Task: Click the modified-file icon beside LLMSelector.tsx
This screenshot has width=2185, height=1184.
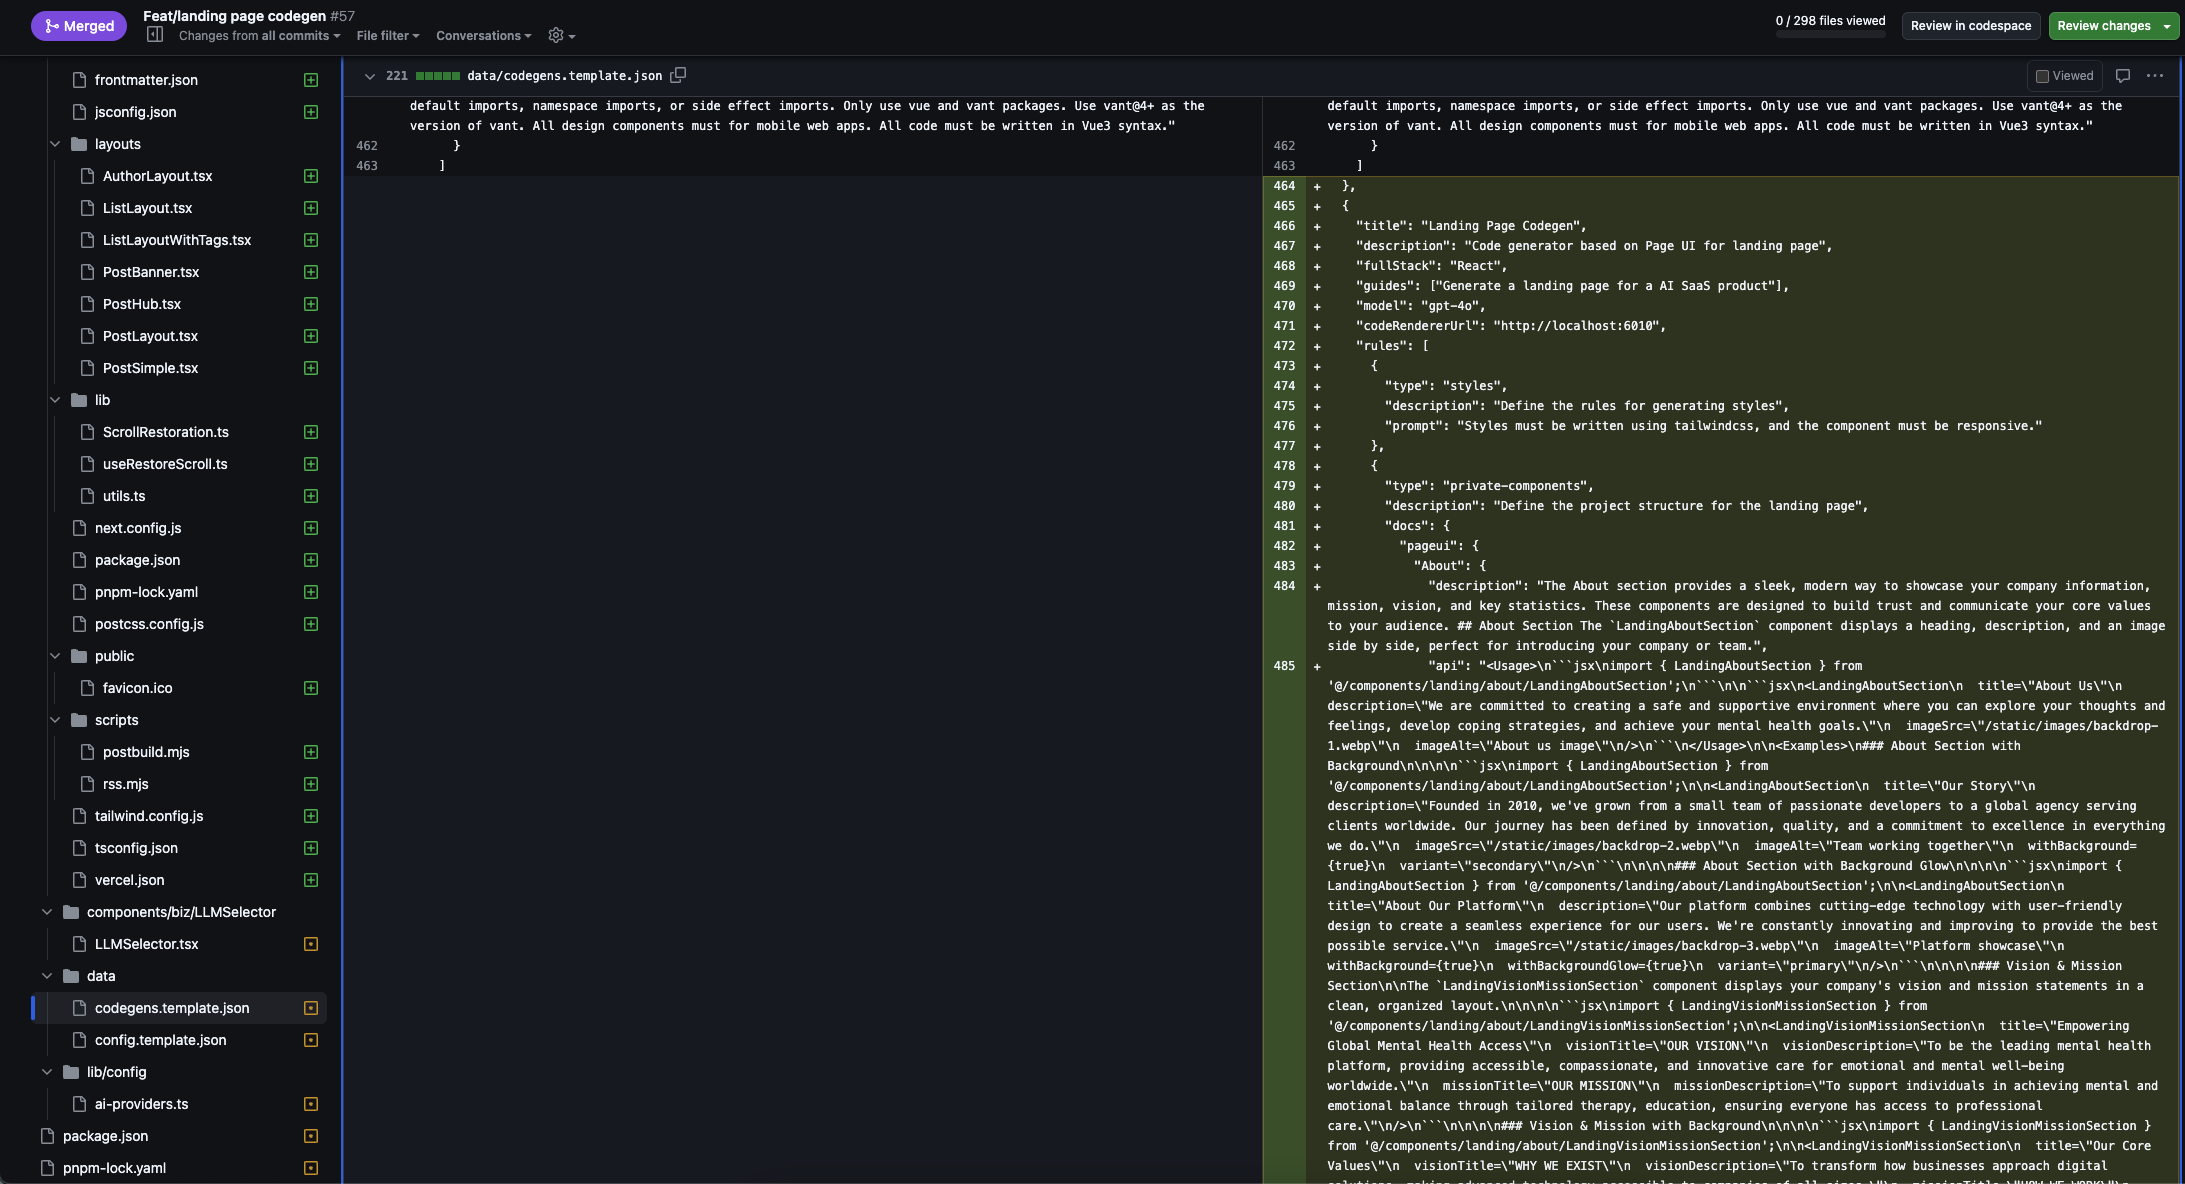Action: point(311,944)
